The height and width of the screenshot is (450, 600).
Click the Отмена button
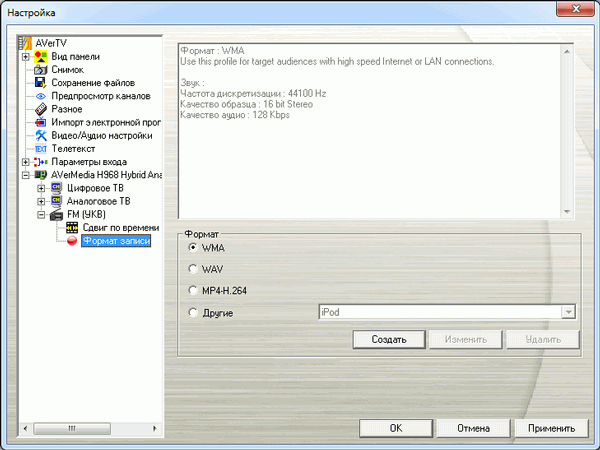[473, 428]
